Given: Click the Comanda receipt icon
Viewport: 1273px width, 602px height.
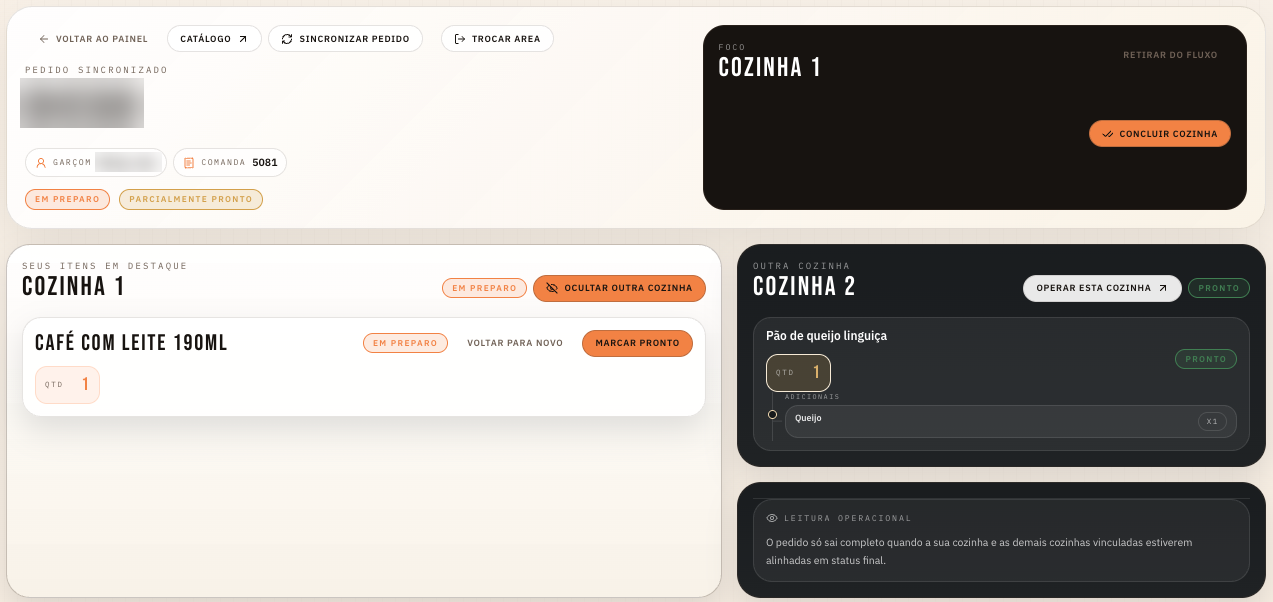Looking at the screenshot, I should pyautogui.click(x=189, y=162).
